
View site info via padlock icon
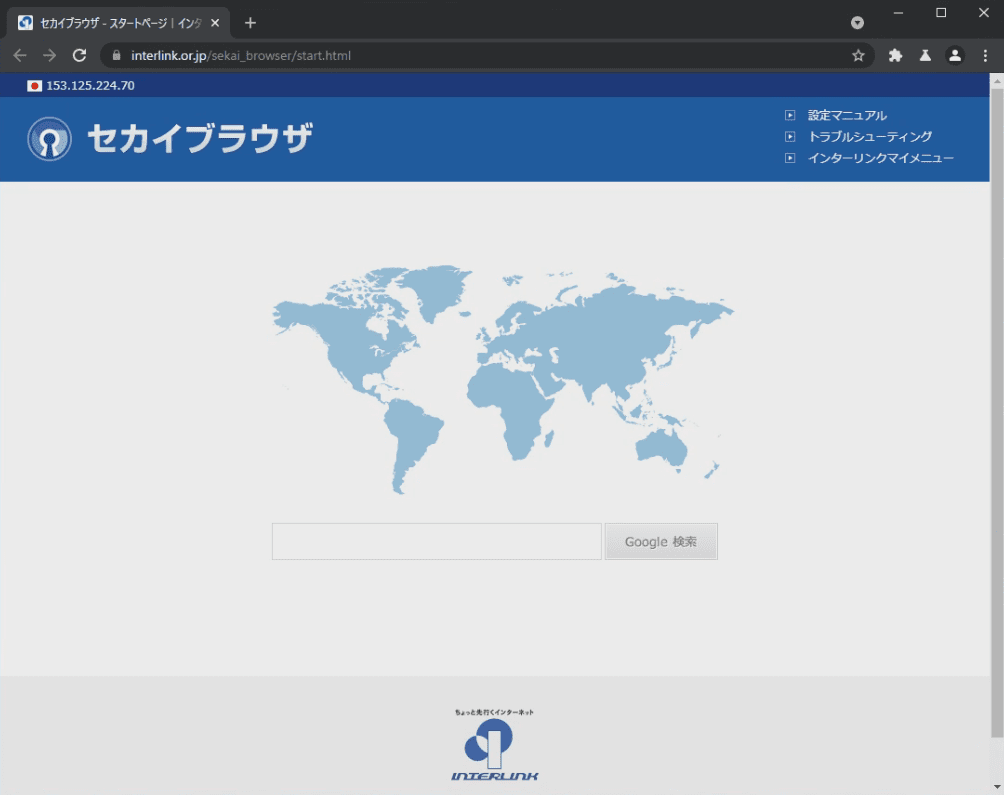(x=117, y=56)
